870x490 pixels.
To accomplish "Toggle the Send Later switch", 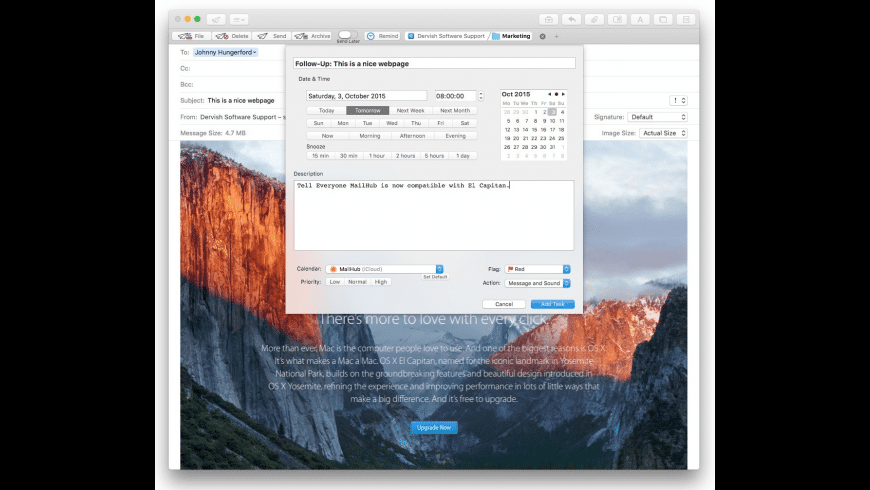I will (x=347, y=35).
